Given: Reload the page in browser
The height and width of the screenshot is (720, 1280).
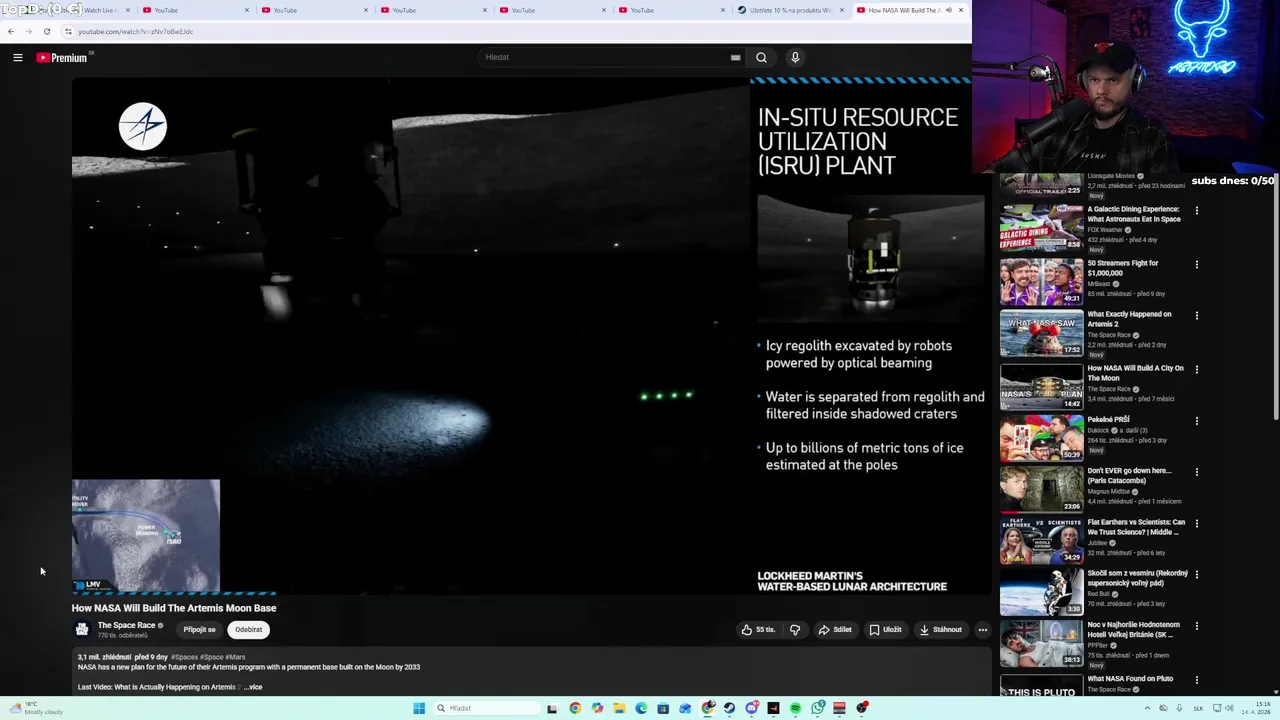Looking at the screenshot, I should (x=46, y=31).
